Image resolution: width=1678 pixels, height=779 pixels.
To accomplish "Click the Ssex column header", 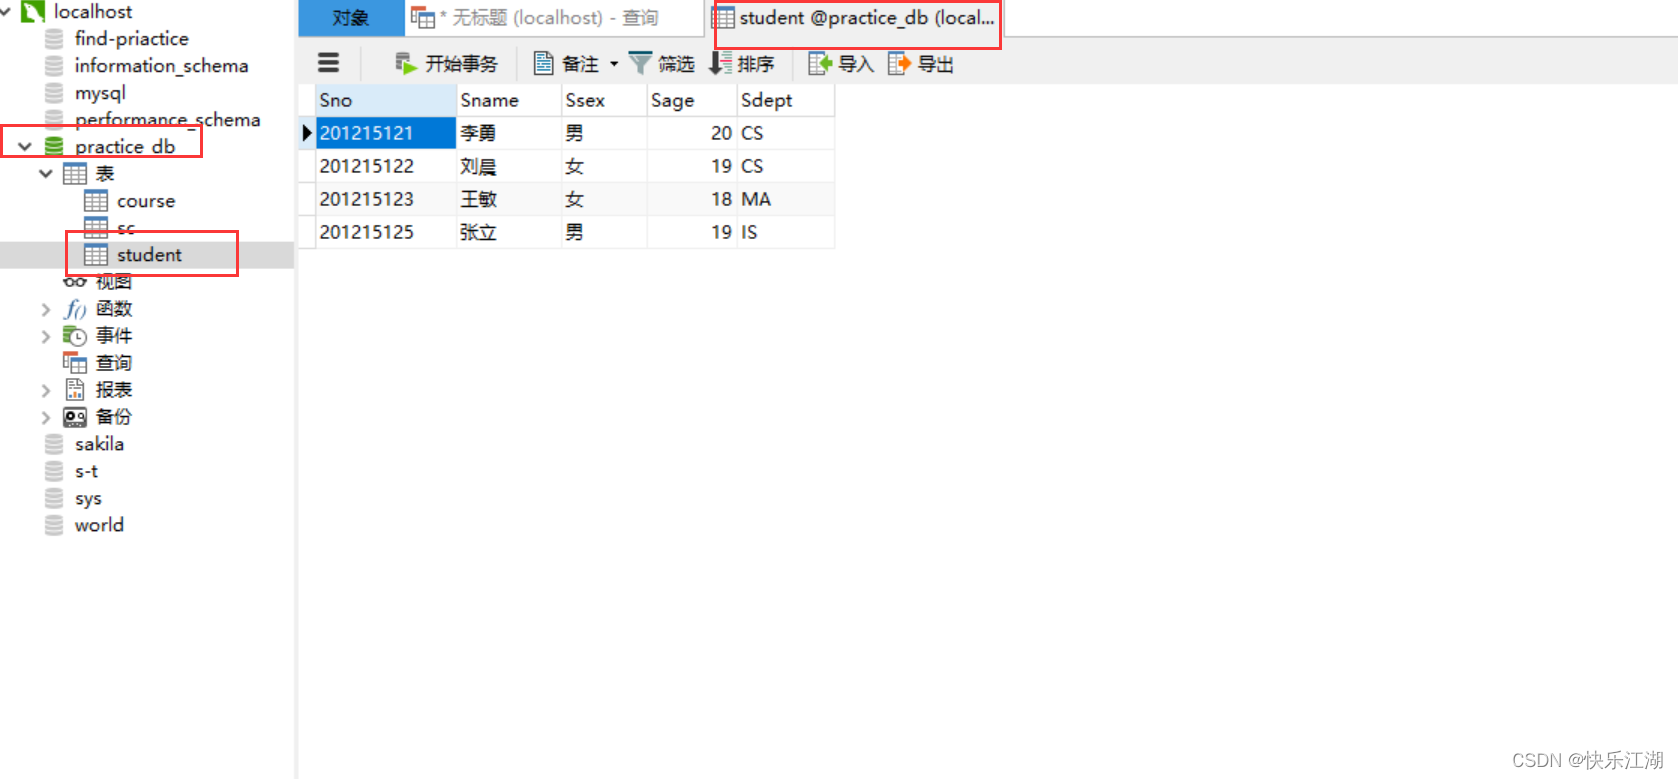I will pyautogui.click(x=604, y=100).
